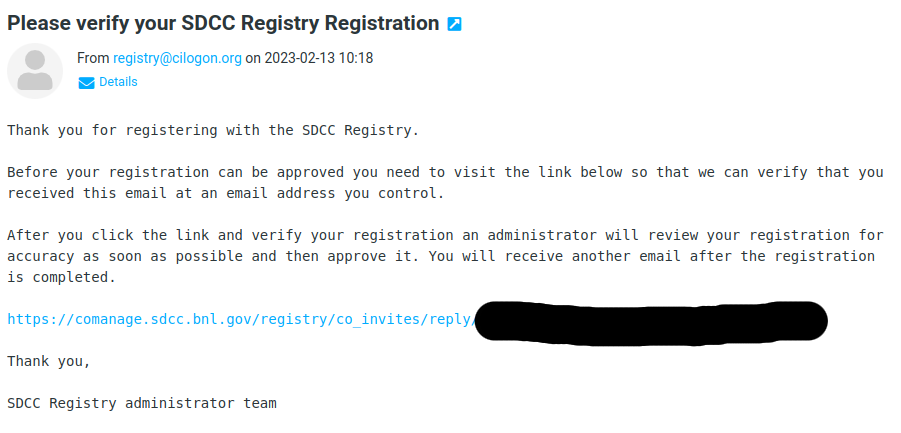Click the closing "Thank you," line
Viewport: 901px width, 433px height.
pos(49,362)
